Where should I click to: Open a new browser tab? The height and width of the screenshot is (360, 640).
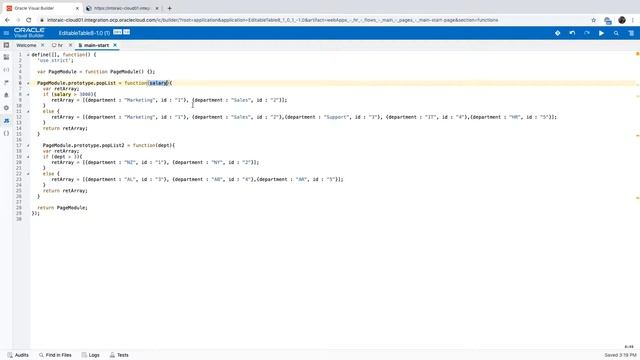pyautogui.click(x=169, y=8)
